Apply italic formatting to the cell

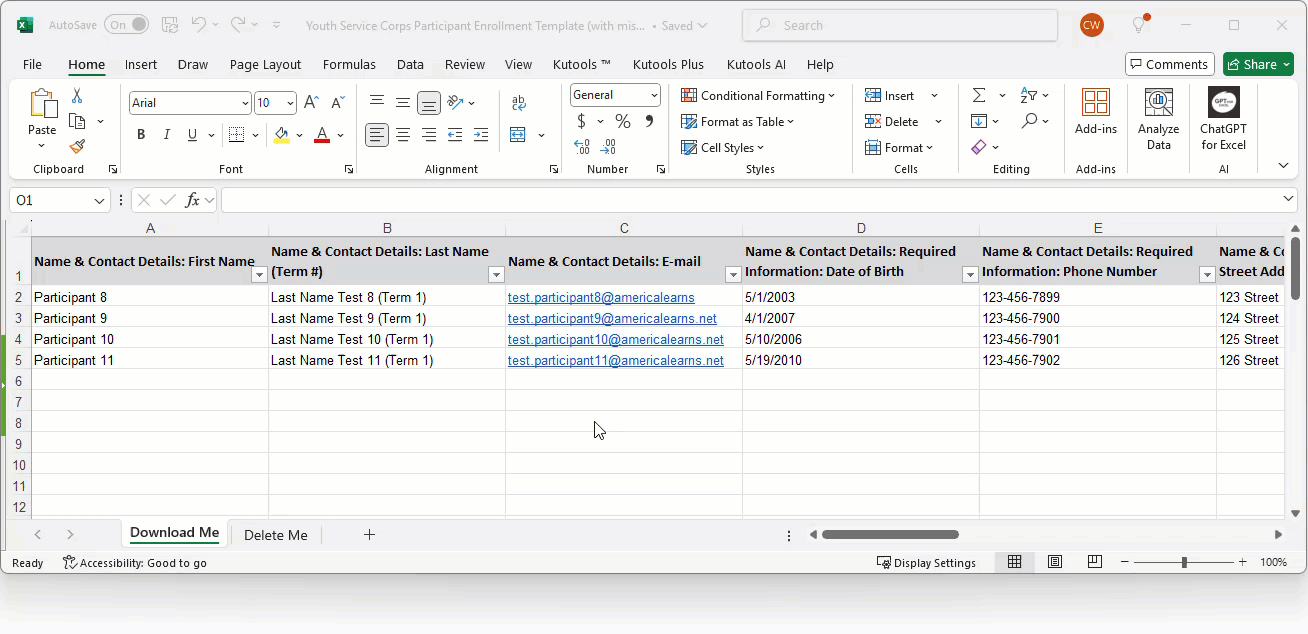[x=167, y=135]
